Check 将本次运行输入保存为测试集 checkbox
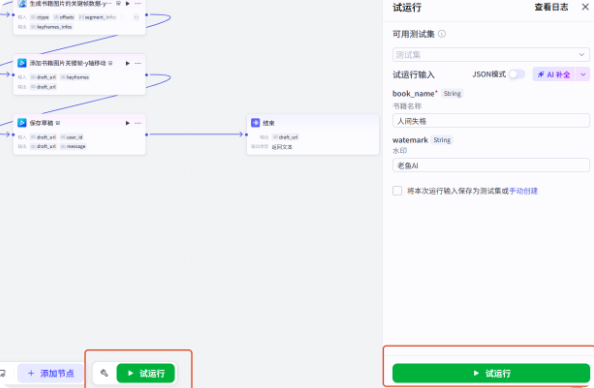 tap(397, 191)
